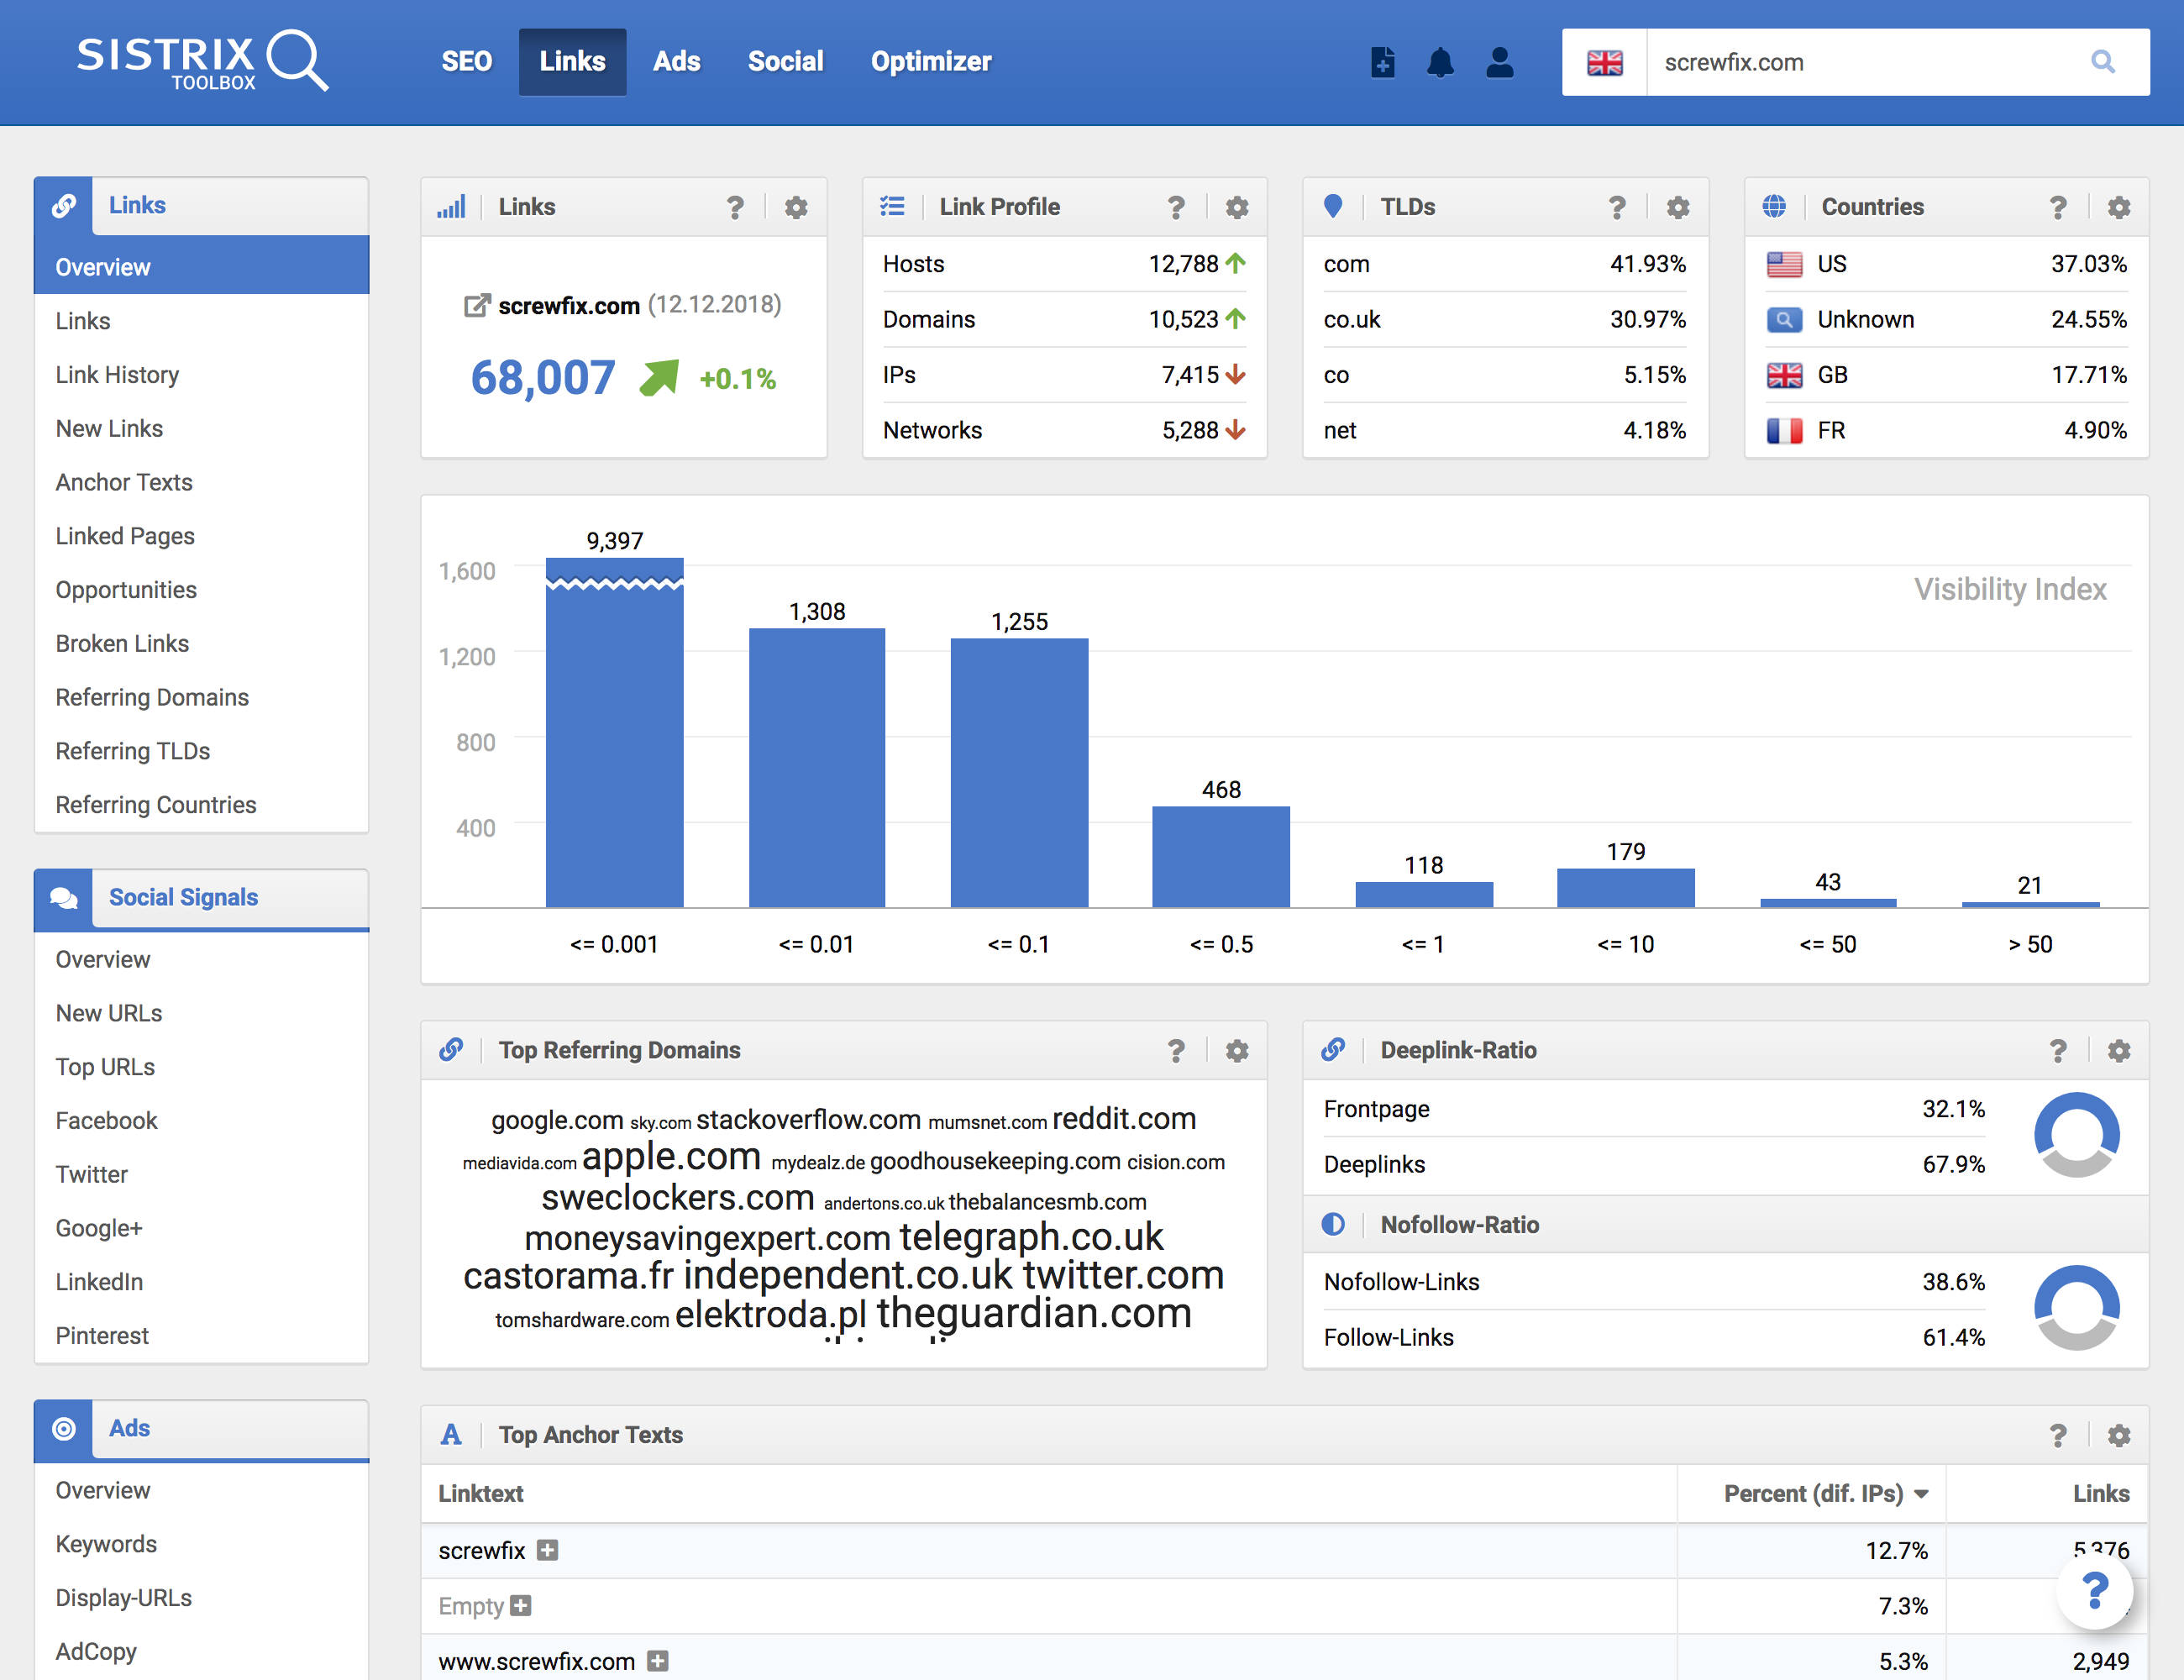Click help icon of Deeplink-Ratio panel
The height and width of the screenshot is (1680, 2184).
pyautogui.click(x=2057, y=1050)
